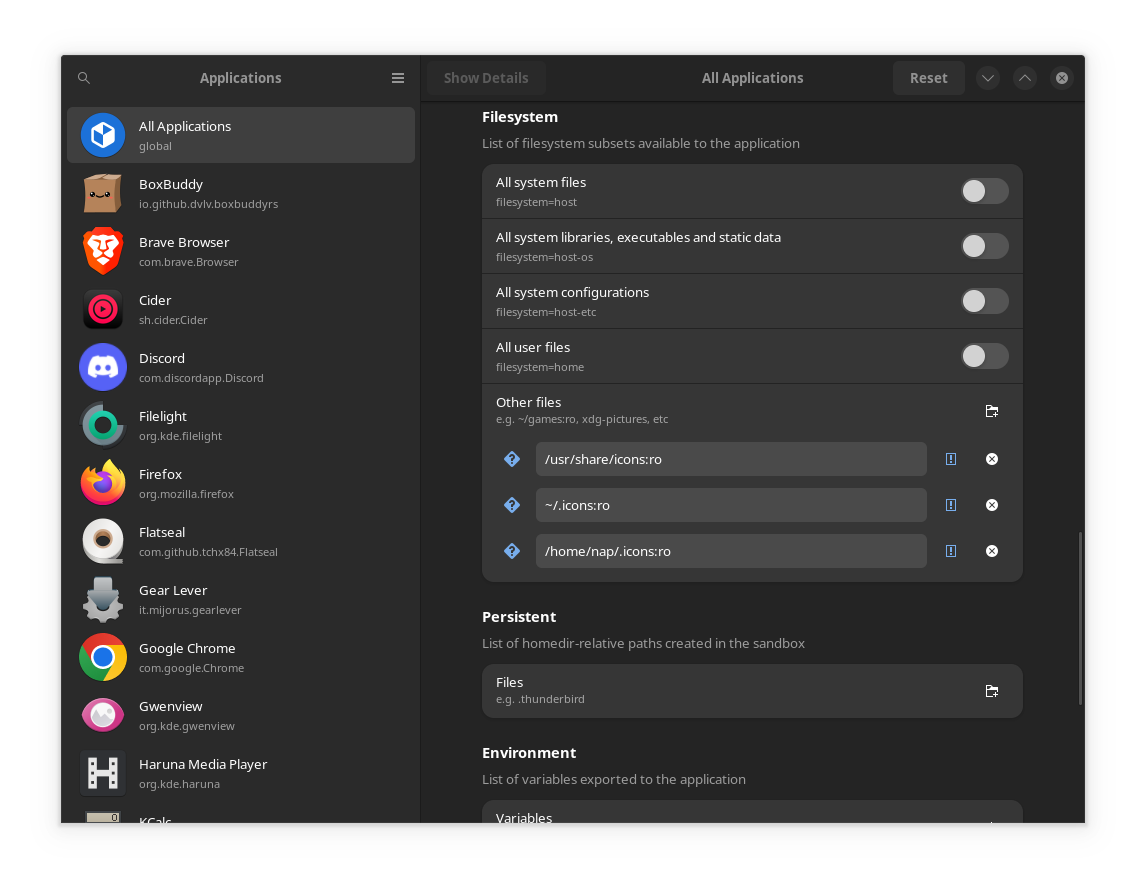Viewport: 1146px width, 890px height.
Task: Click the Reset button
Action: pos(928,77)
